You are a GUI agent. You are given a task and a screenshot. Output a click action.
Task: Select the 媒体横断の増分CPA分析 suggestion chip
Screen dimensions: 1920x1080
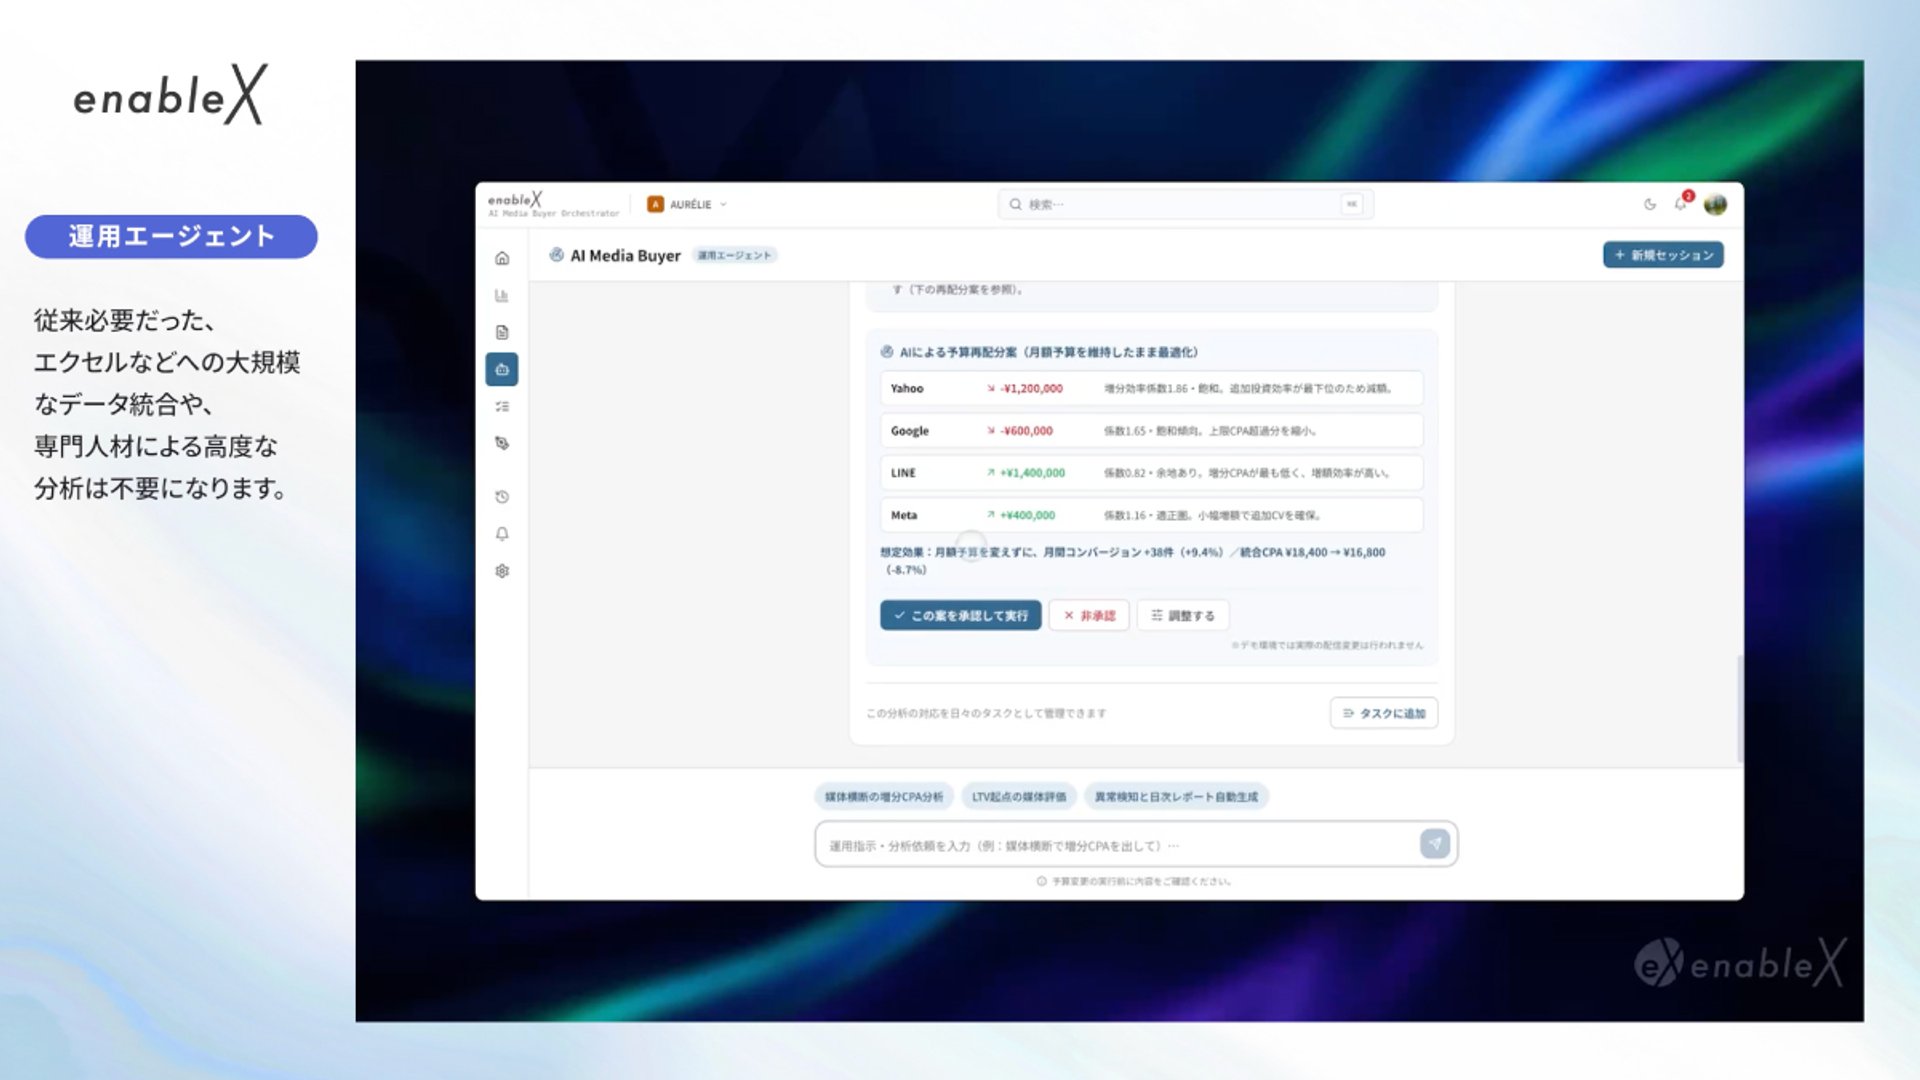(884, 797)
